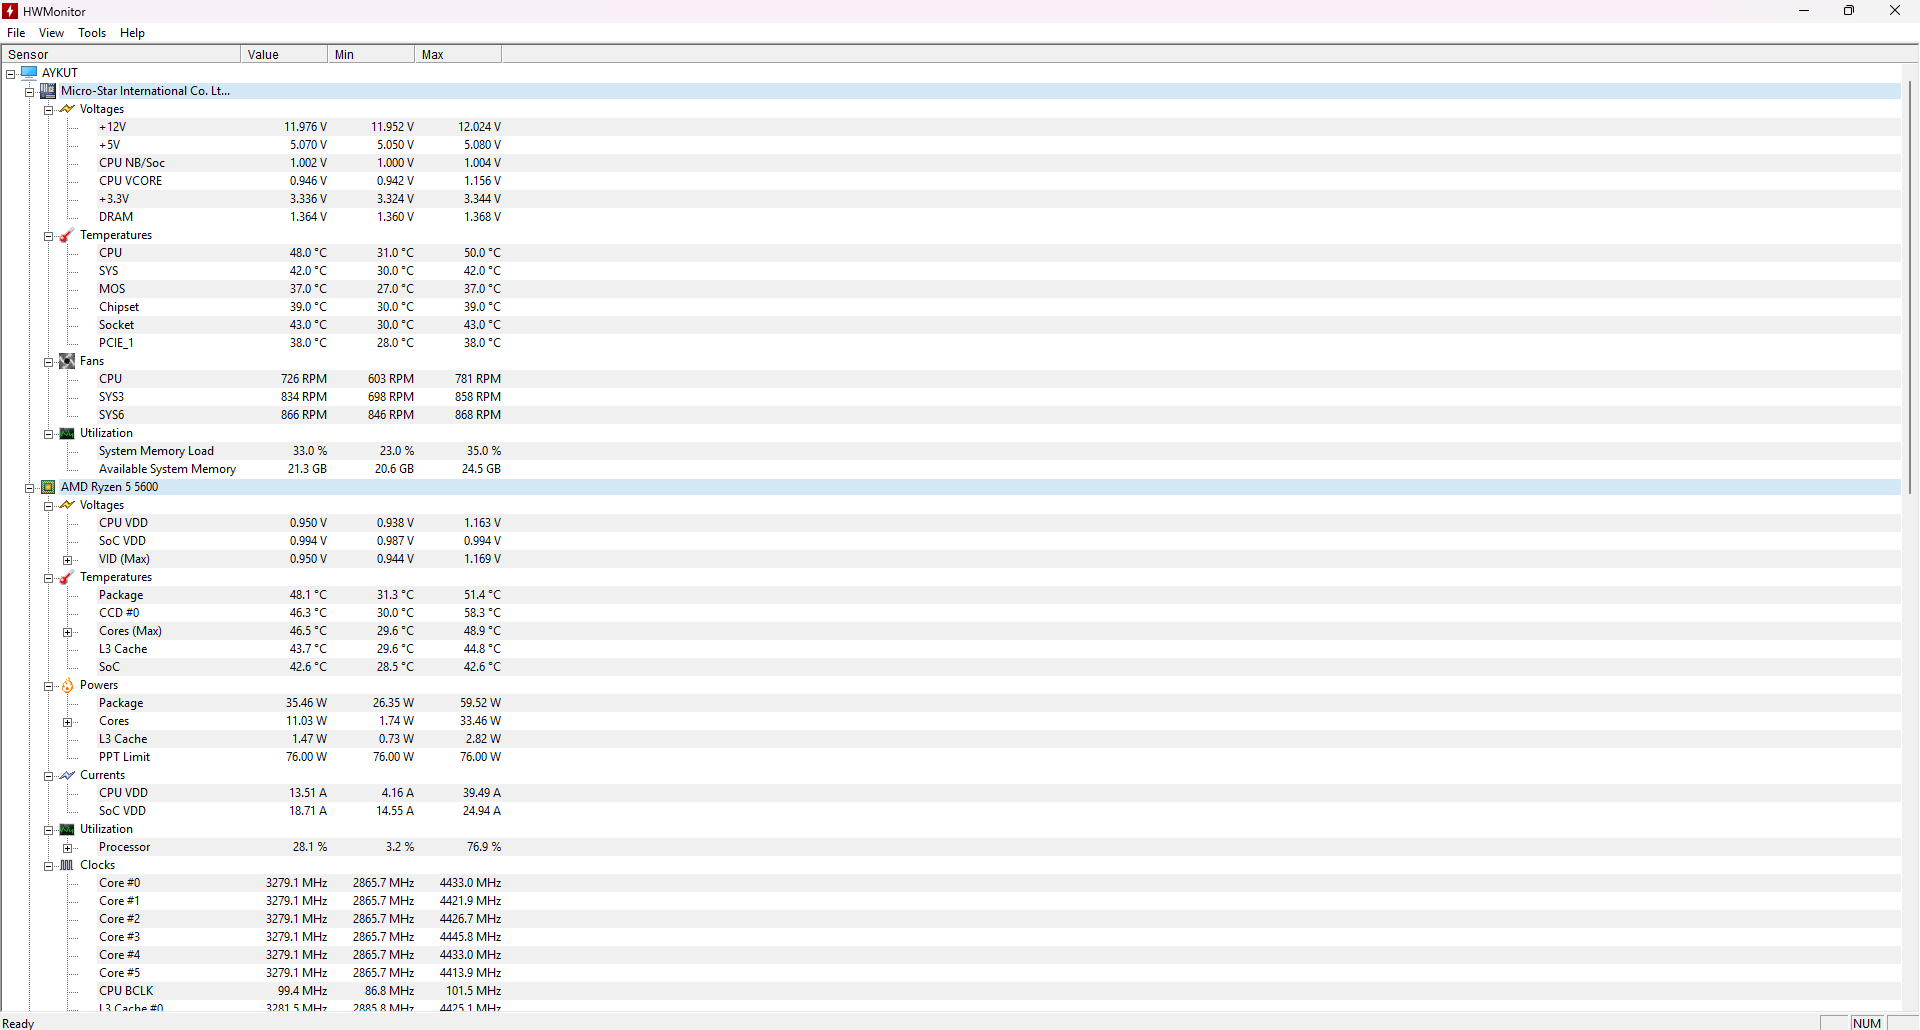This screenshot has width=1920, height=1030.
Task: Open the Tools menu
Action: [92, 33]
